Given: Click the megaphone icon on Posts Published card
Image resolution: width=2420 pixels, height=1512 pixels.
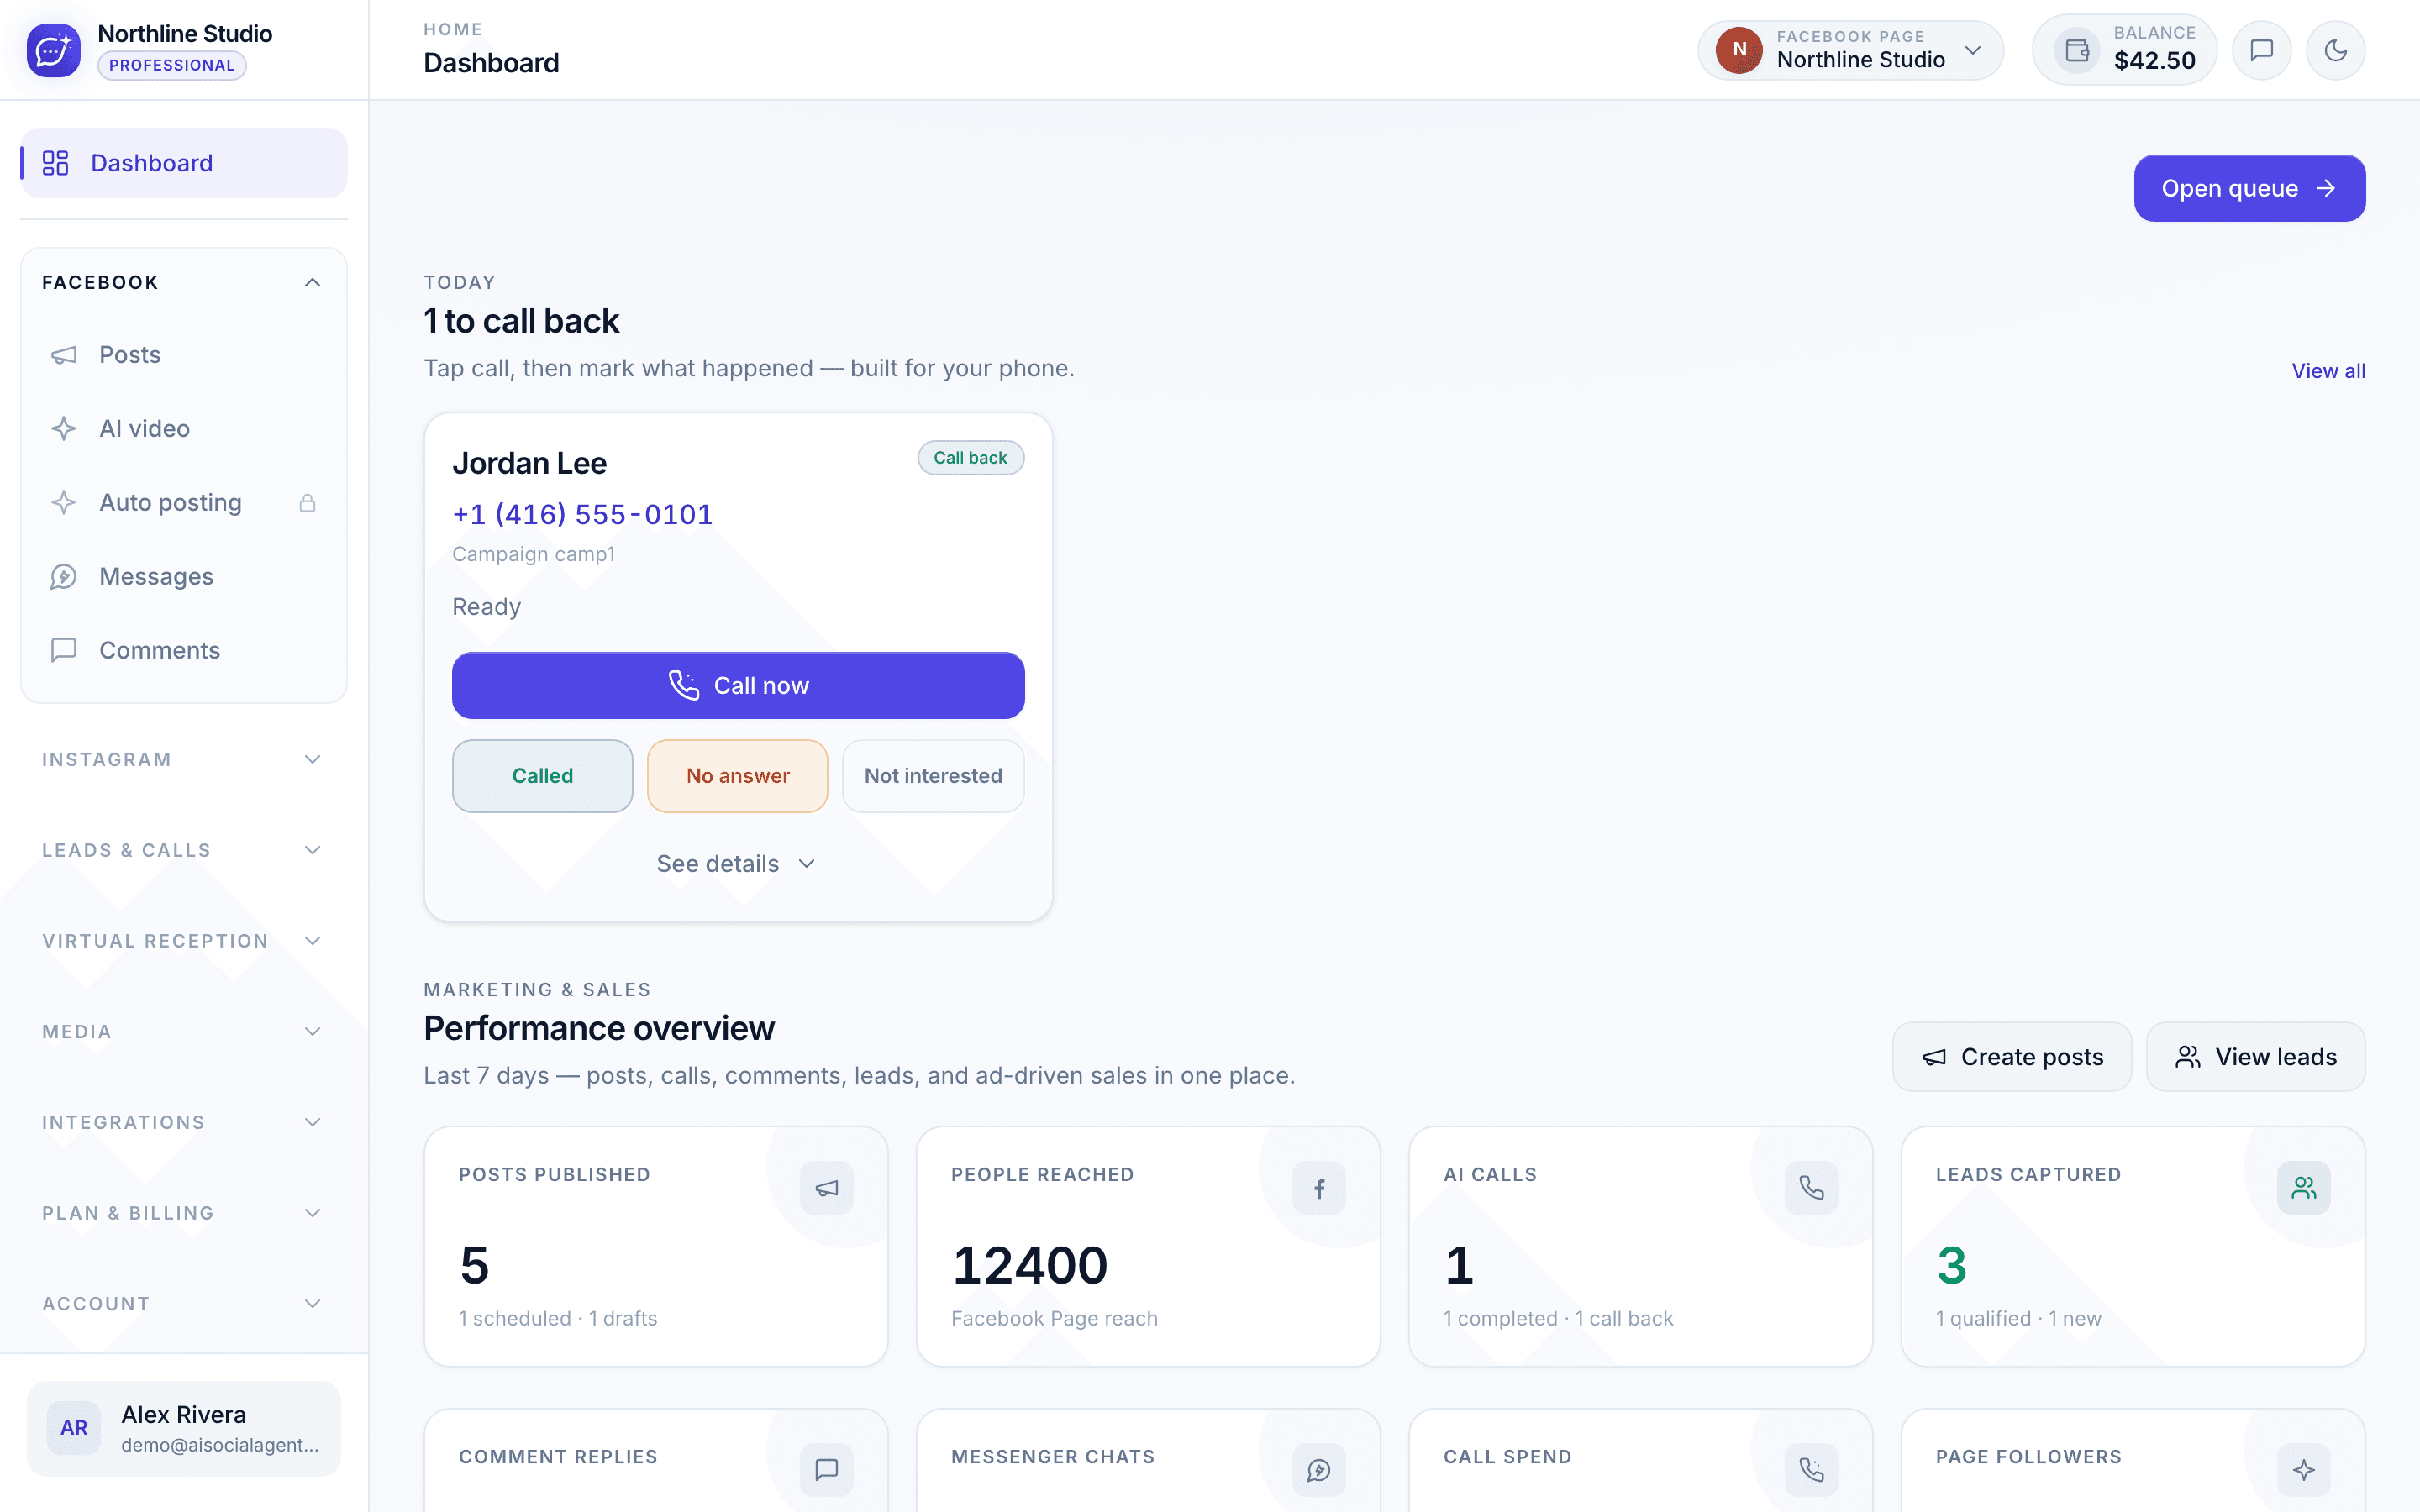Looking at the screenshot, I should click(x=827, y=1188).
